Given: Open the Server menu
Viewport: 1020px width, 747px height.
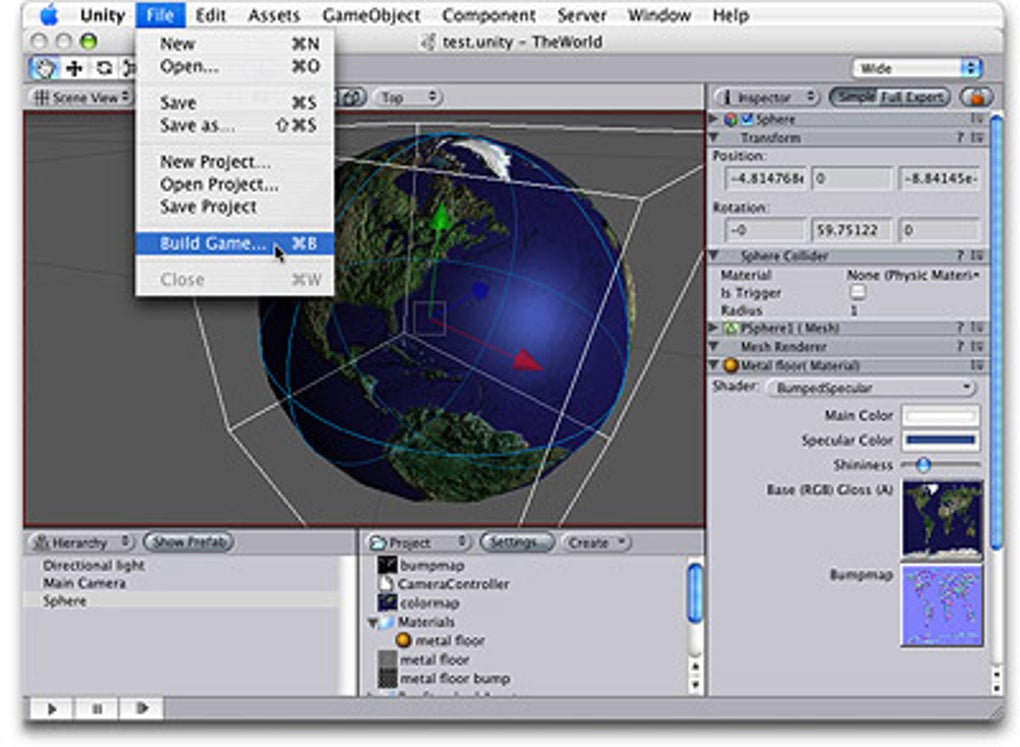Looking at the screenshot, I should pyautogui.click(x=582, y=15).
